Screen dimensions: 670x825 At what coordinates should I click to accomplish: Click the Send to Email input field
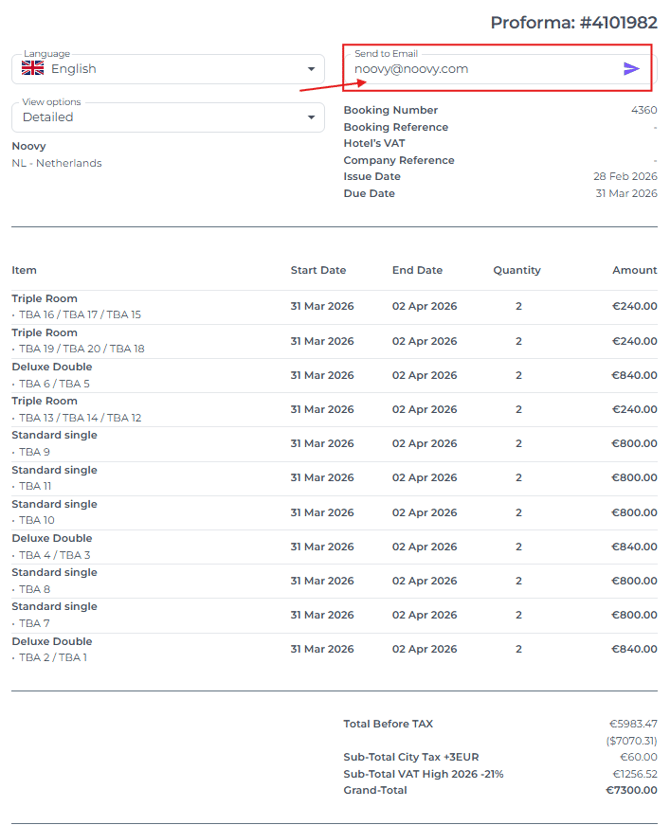coord(480,69)
